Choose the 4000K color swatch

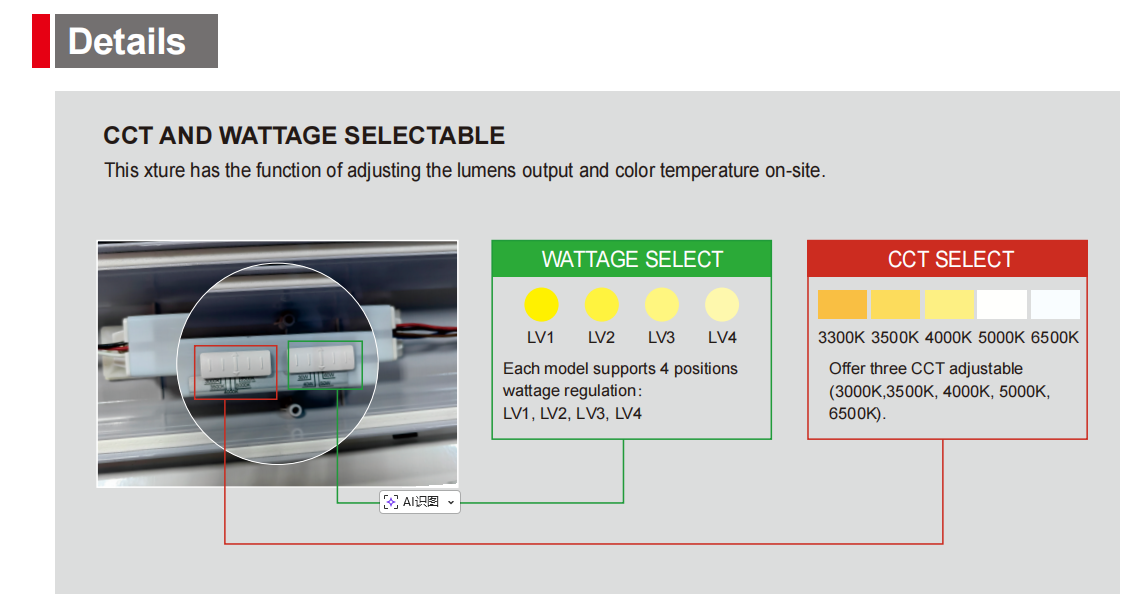tap(948, 304)
